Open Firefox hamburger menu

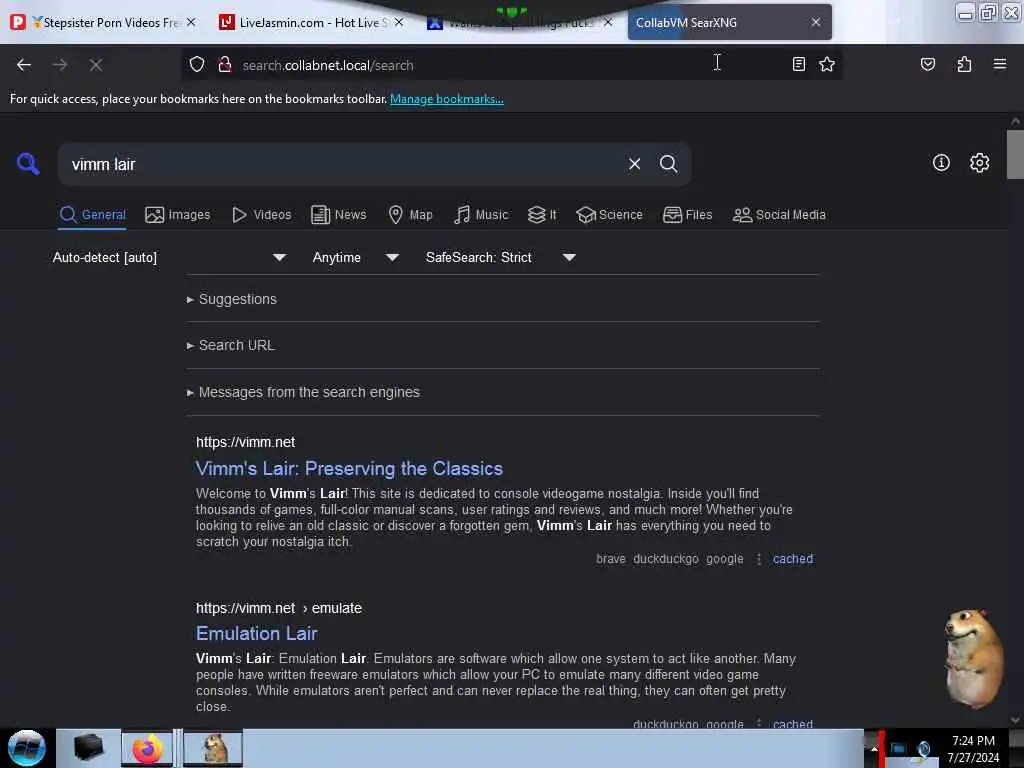click(x=999, y=64)
